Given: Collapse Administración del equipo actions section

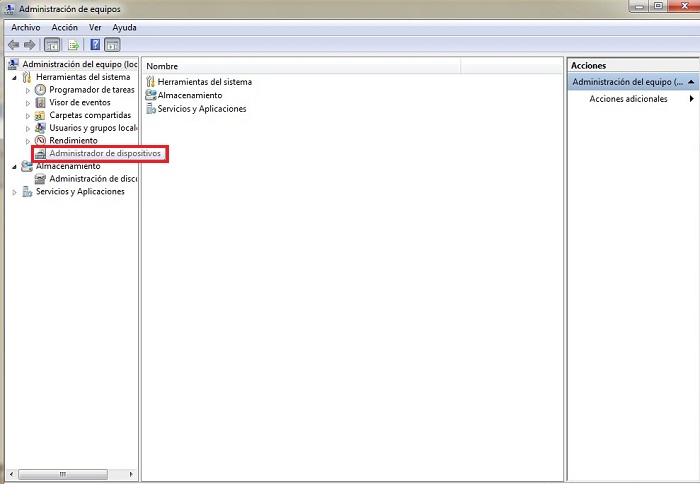Looking at the screenshot, I should point(691,82).
